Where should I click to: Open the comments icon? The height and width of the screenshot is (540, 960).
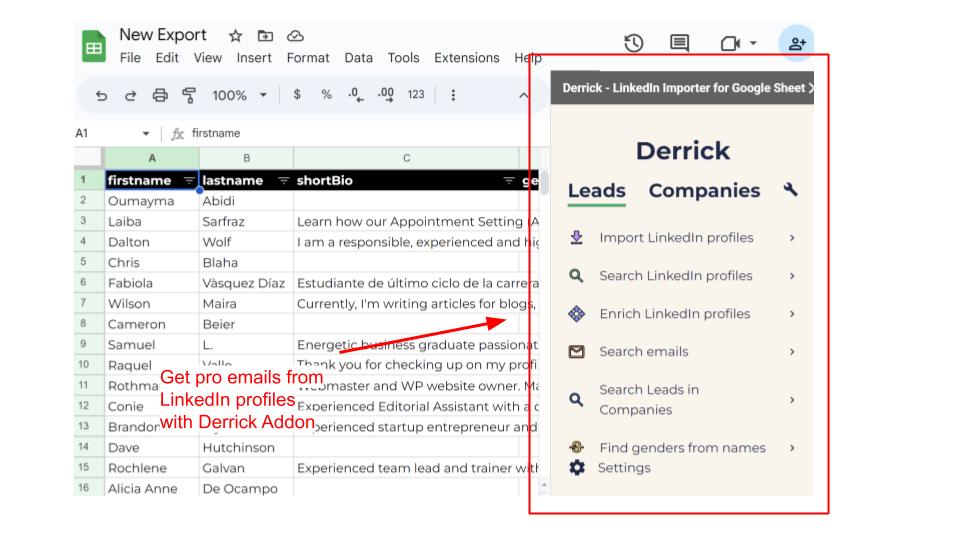(x=680, y=43)
